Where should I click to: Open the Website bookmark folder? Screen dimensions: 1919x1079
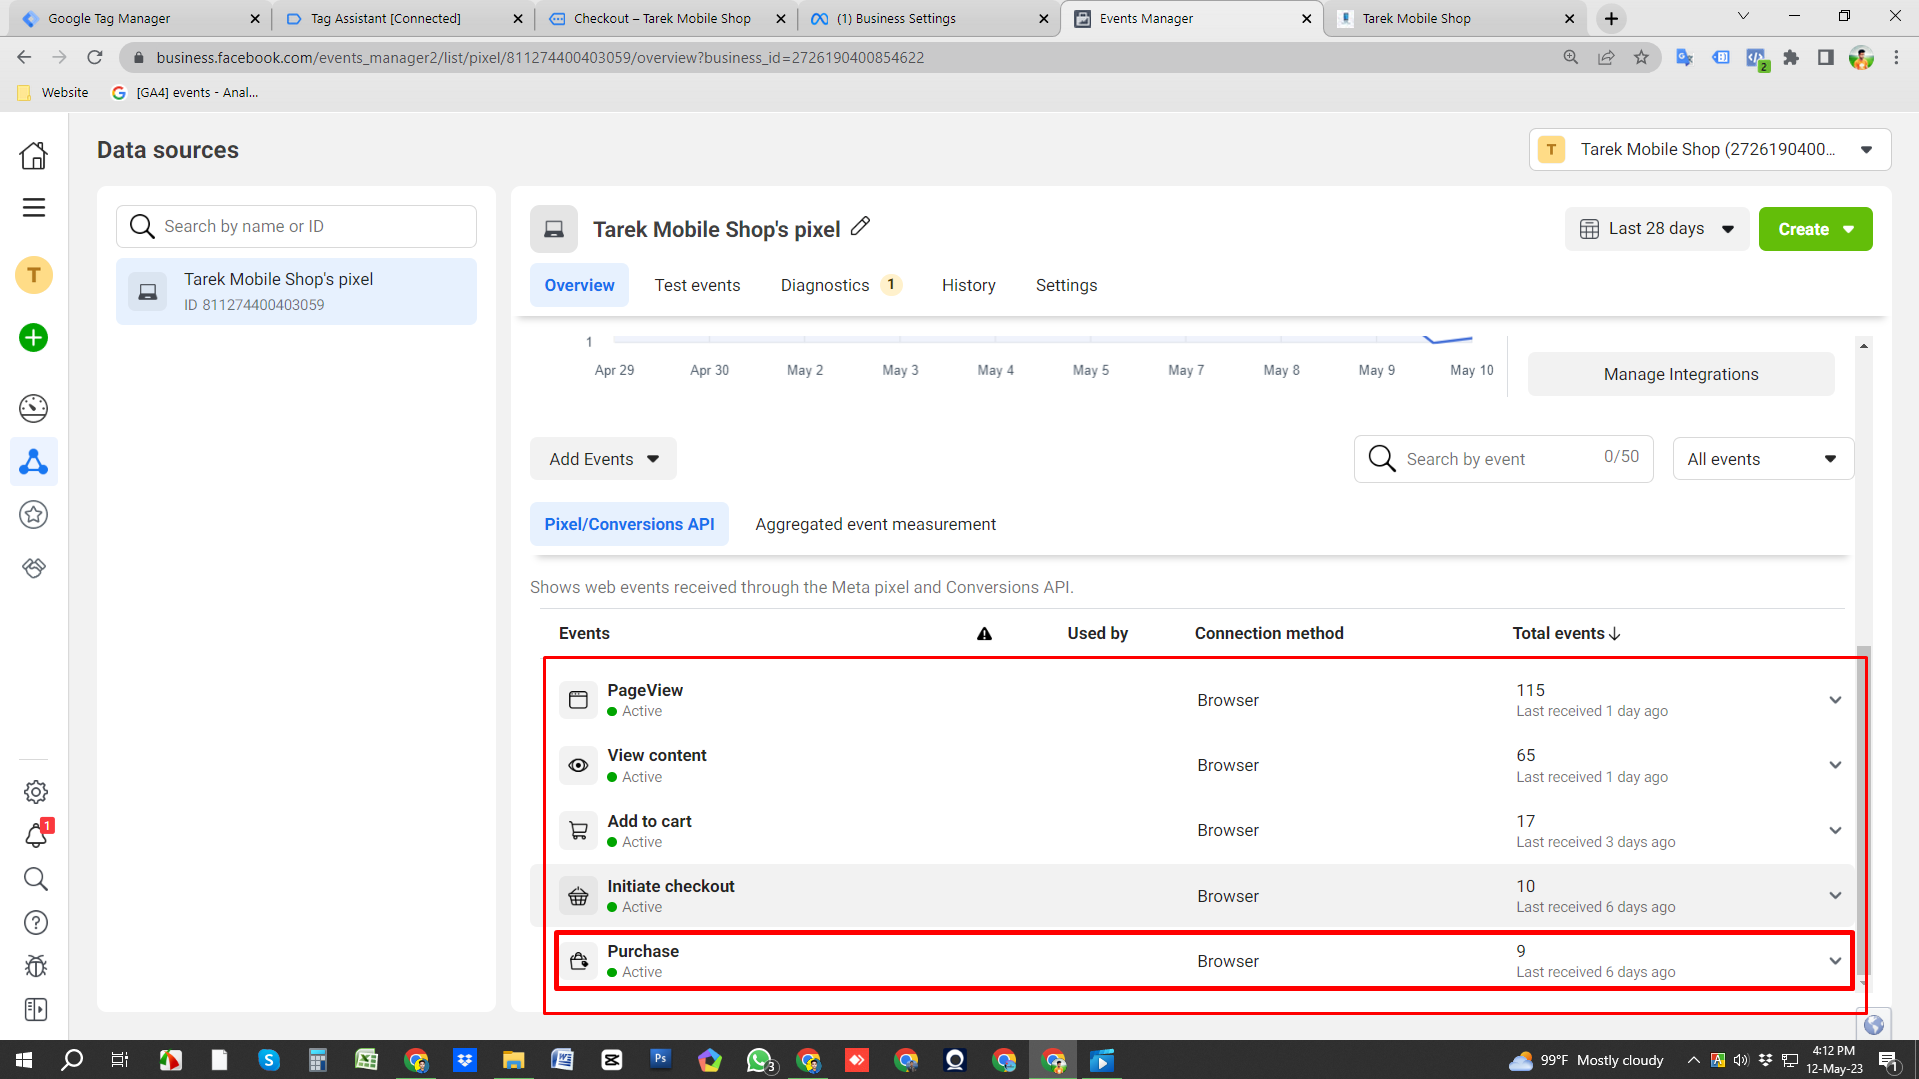pos(53,92)
